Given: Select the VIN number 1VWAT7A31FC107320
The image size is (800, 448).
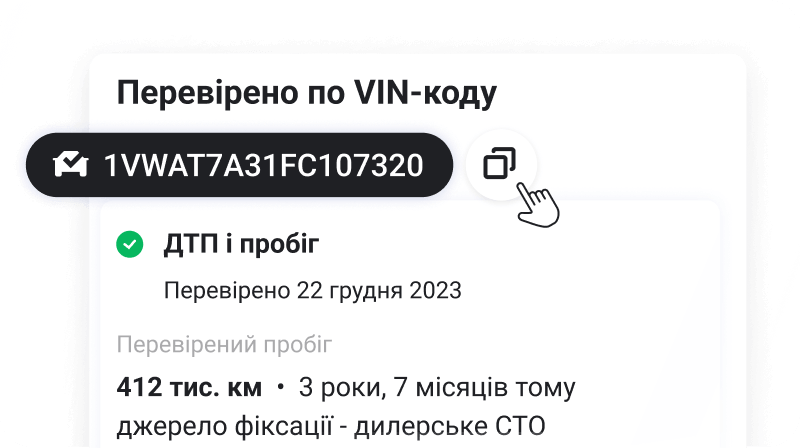Looking at the screenshot, I should pyautogui.click(x=264, y=165).
